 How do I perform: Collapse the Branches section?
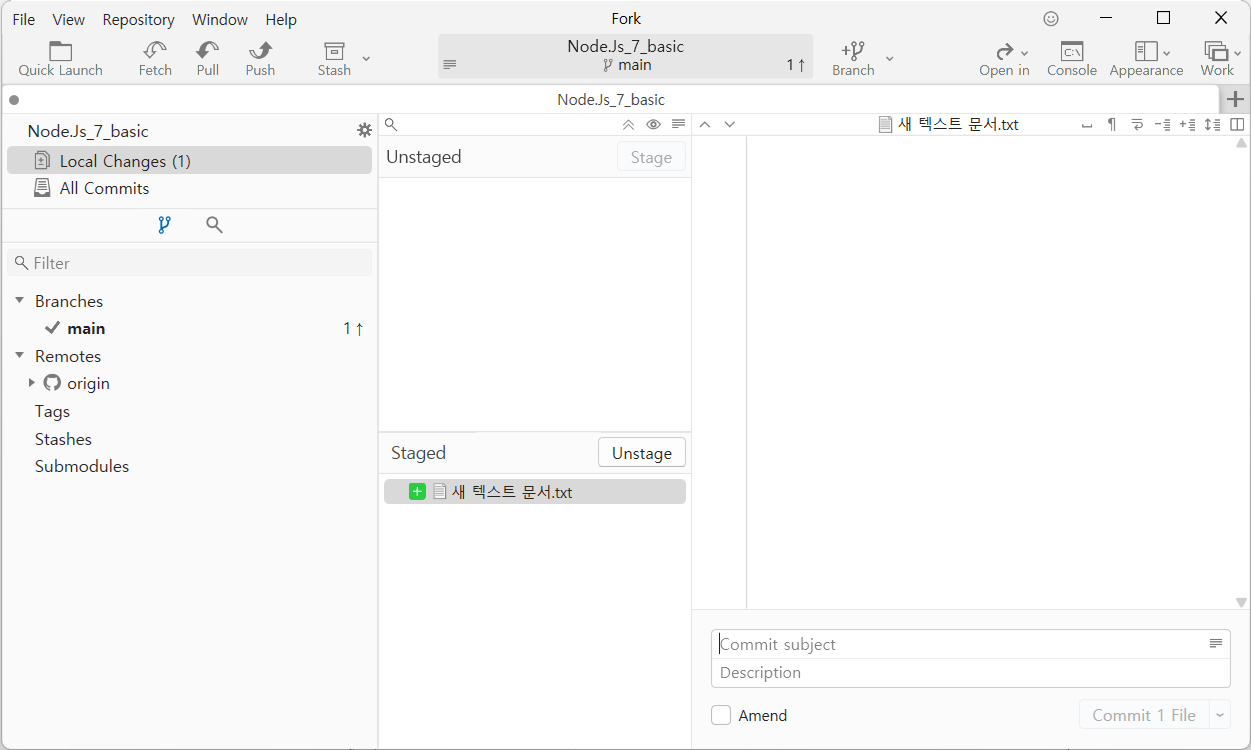19,300
